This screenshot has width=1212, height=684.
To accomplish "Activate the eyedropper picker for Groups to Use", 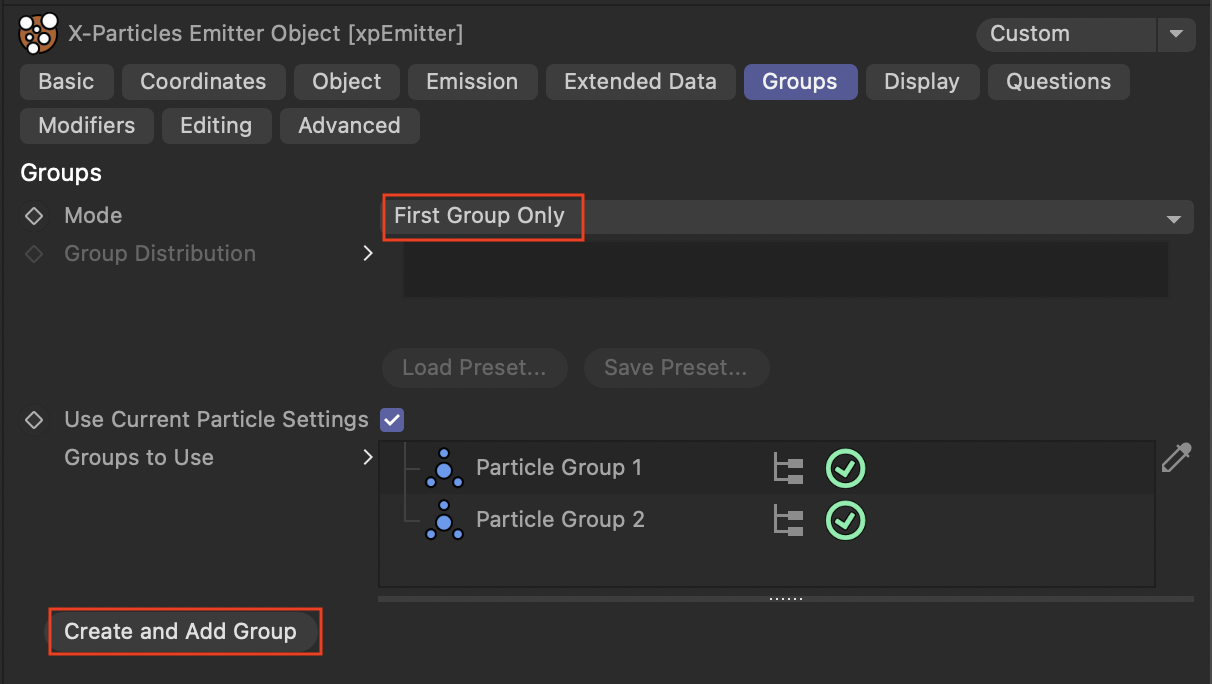I will pyautogui.click(x=1176, y=458).
